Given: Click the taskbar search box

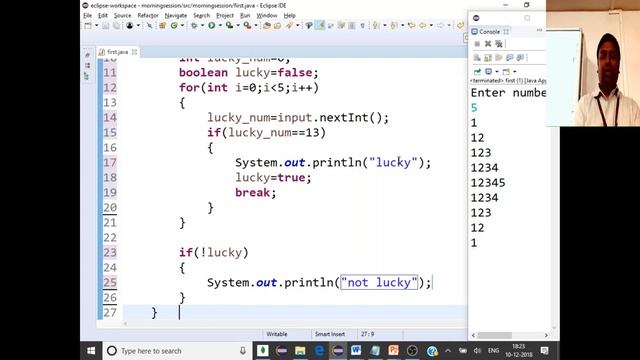Looking at the screenshot, I should click(176, 351).
